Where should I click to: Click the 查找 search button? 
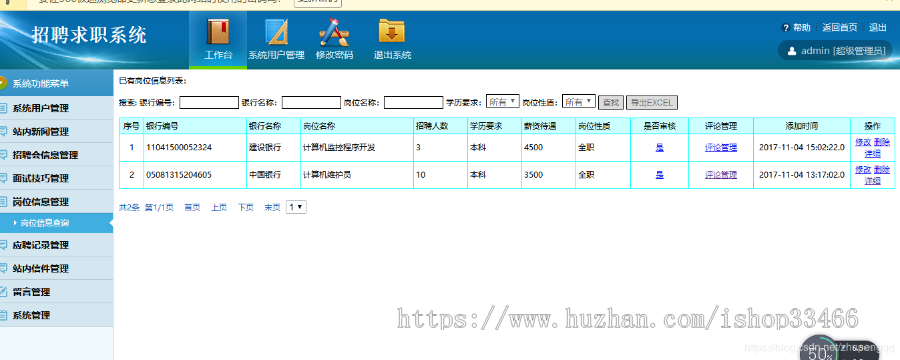(x=611, y=103)
